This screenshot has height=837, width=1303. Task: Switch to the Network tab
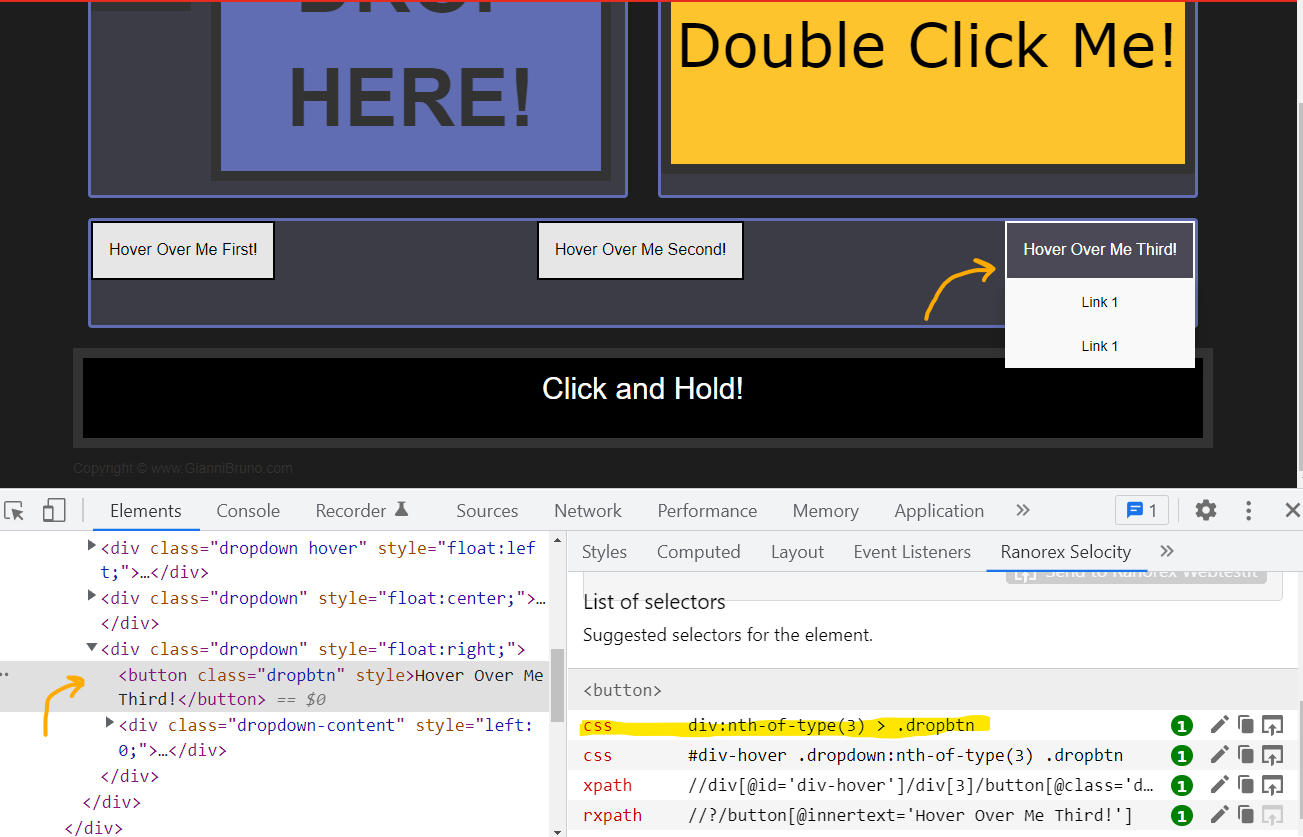(588, 511)
